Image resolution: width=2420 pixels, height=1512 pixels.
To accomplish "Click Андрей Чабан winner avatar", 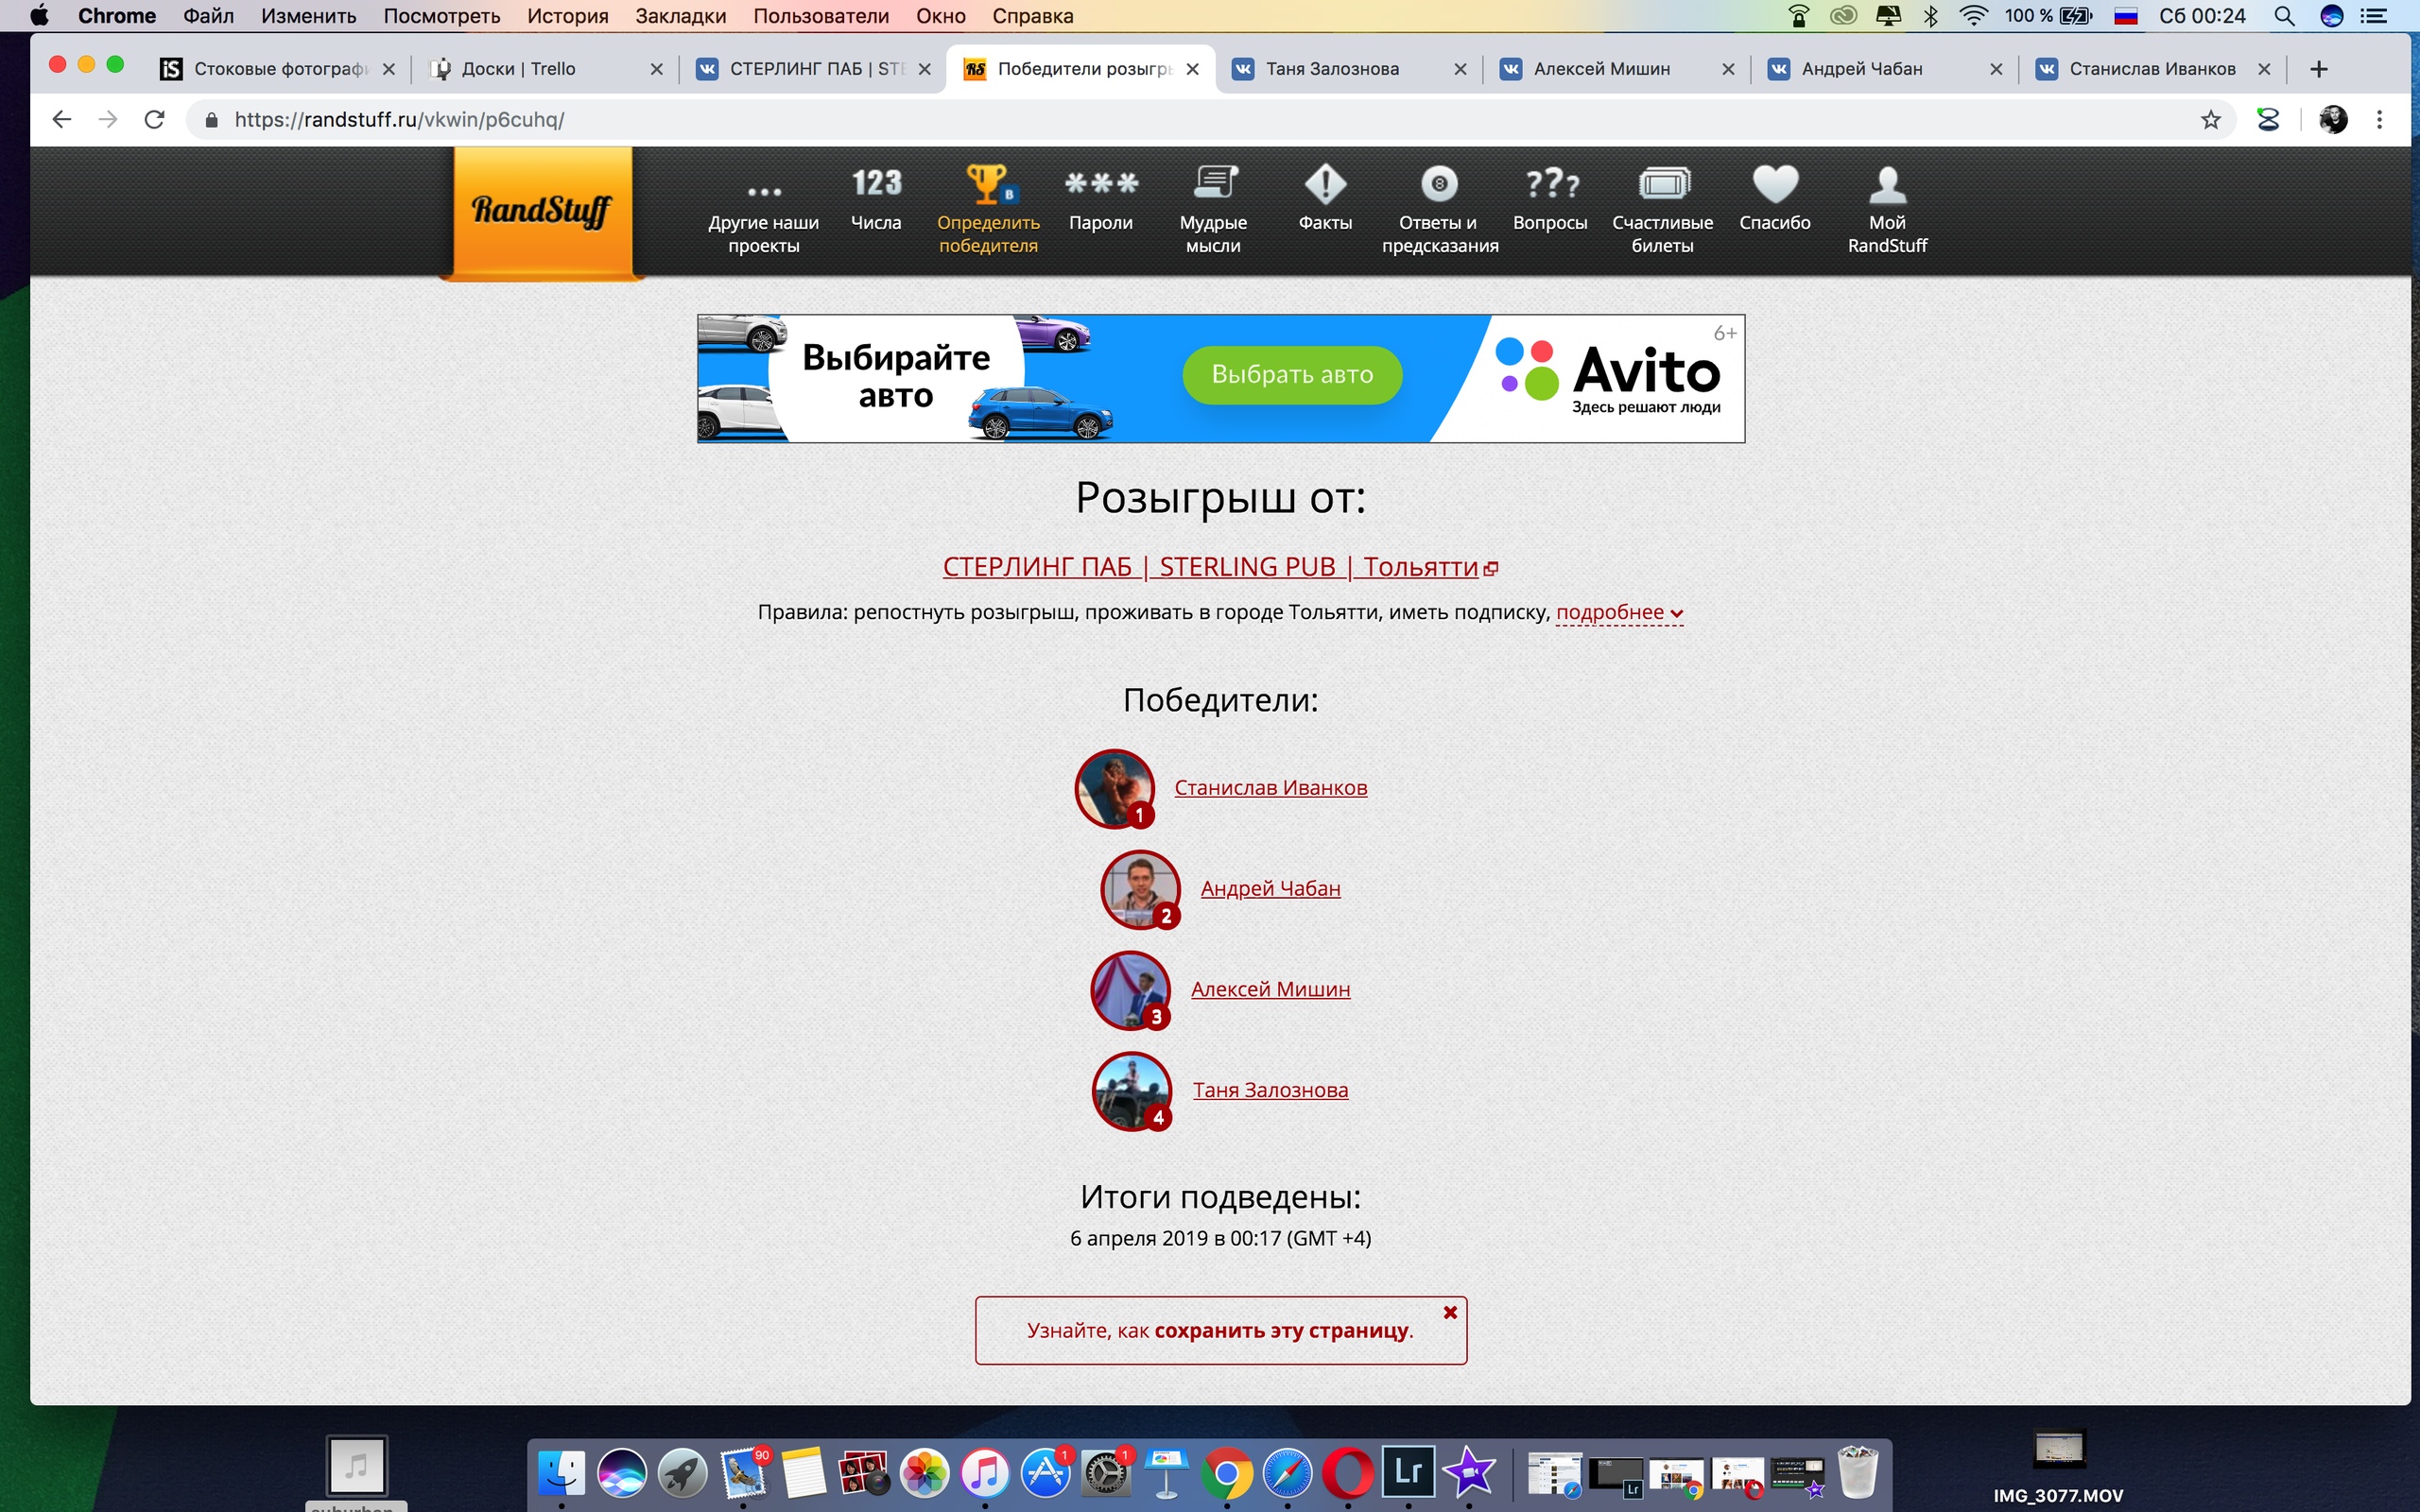I will click(x=1139, y=888).
